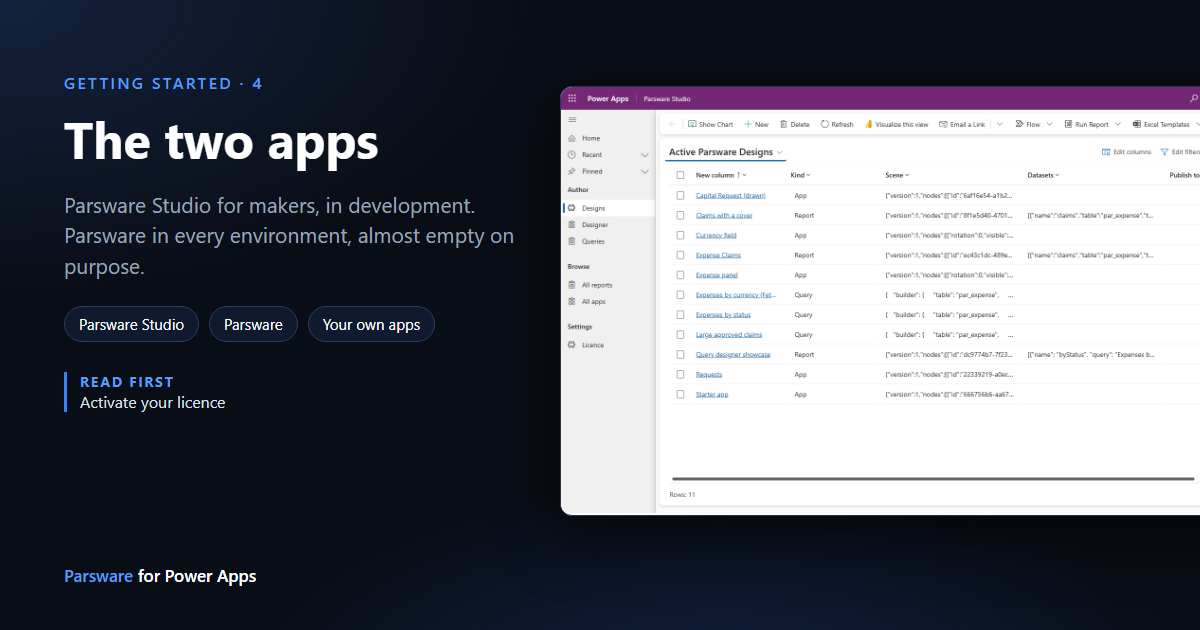Click the back arrow in command bar
The width and height of the screenshot is (1200, 630).
672,124
